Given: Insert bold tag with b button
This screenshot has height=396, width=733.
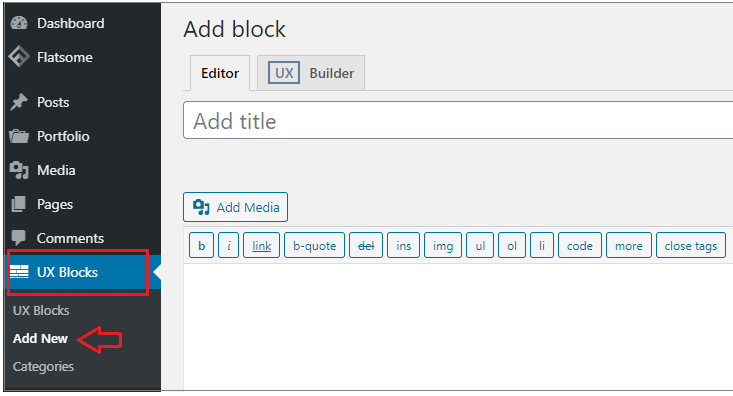Looking at the screenshot, I should 201,245.
